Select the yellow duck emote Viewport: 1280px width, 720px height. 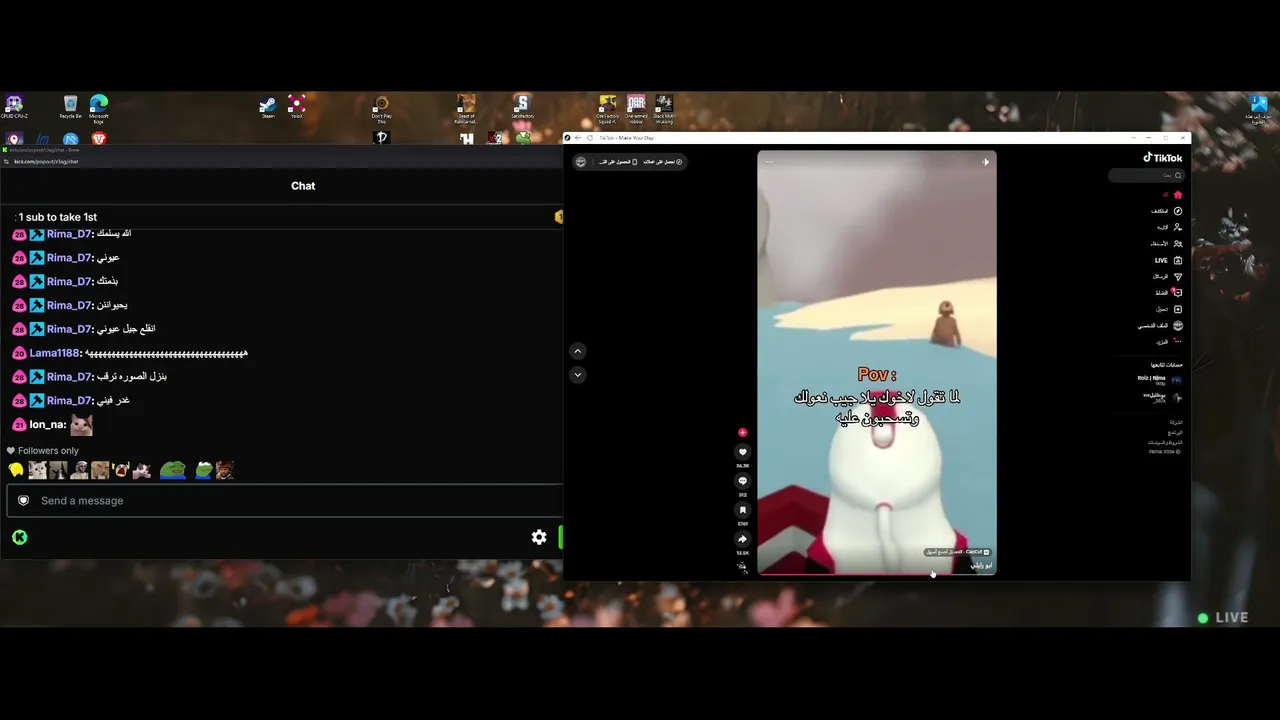click(16, 470)
